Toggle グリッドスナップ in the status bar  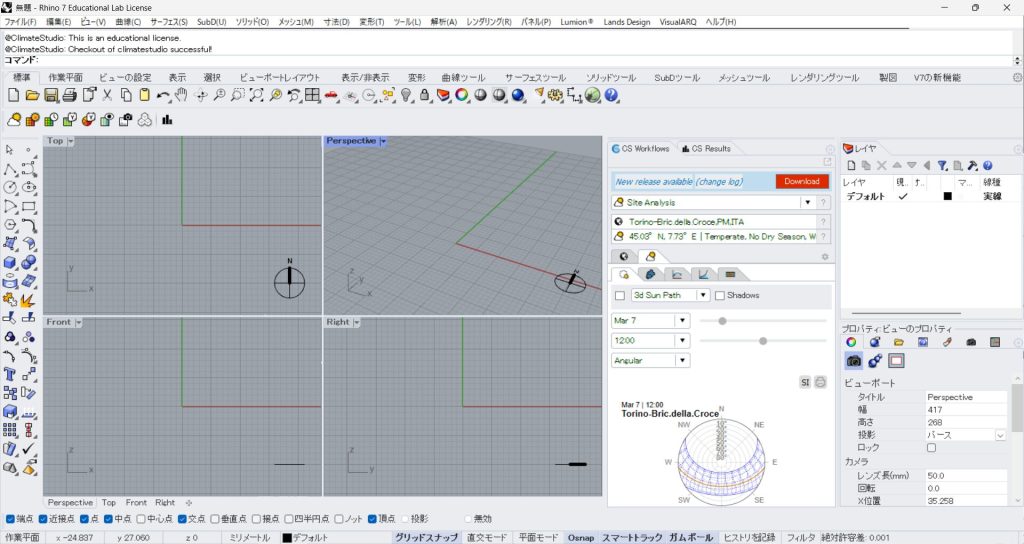pyautogui.click(x=426, y=537)
